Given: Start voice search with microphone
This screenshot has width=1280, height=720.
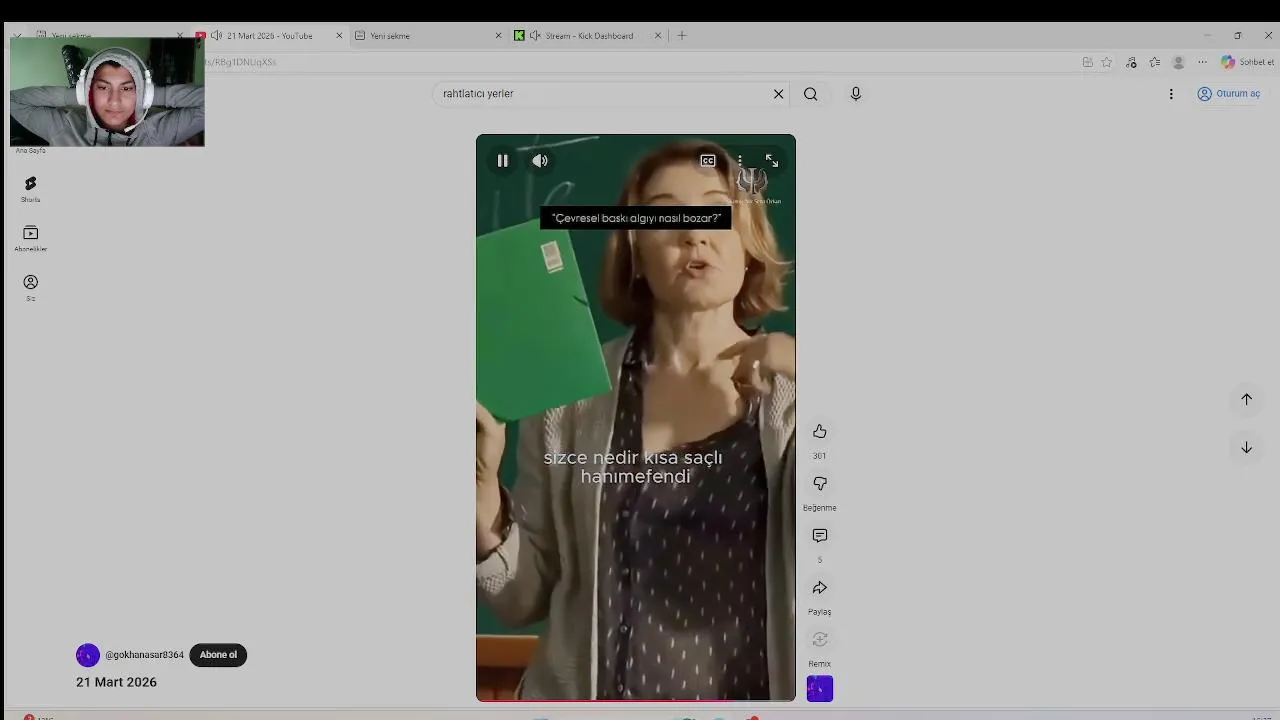Looking at the screenshot, I should (856, 94).
